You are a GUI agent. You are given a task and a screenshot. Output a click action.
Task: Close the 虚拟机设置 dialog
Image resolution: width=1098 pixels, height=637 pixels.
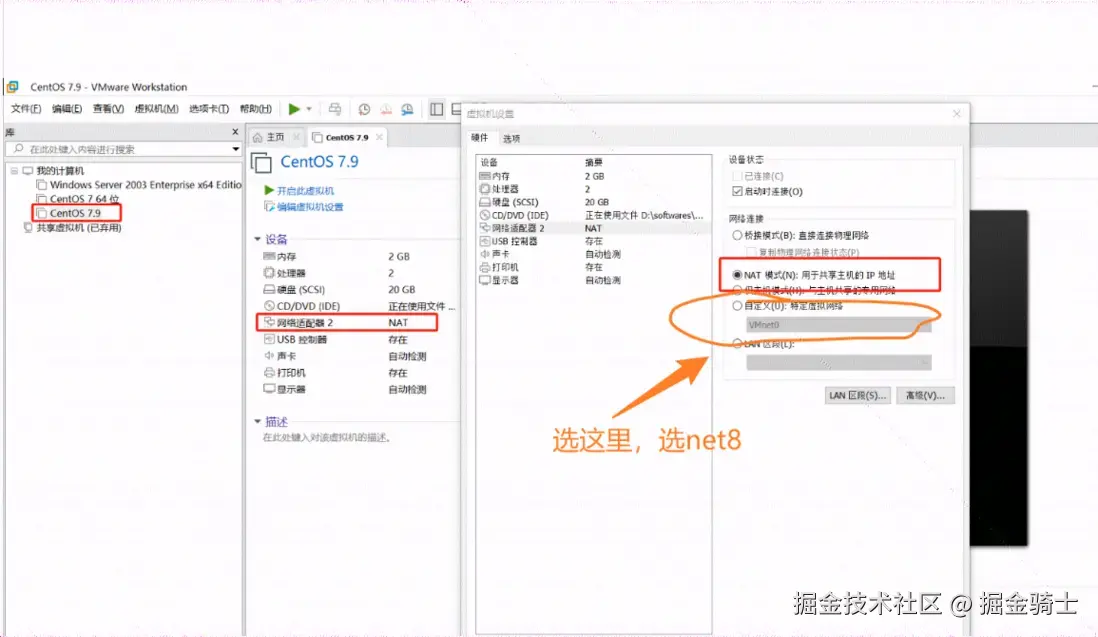[x=957, y=113]
